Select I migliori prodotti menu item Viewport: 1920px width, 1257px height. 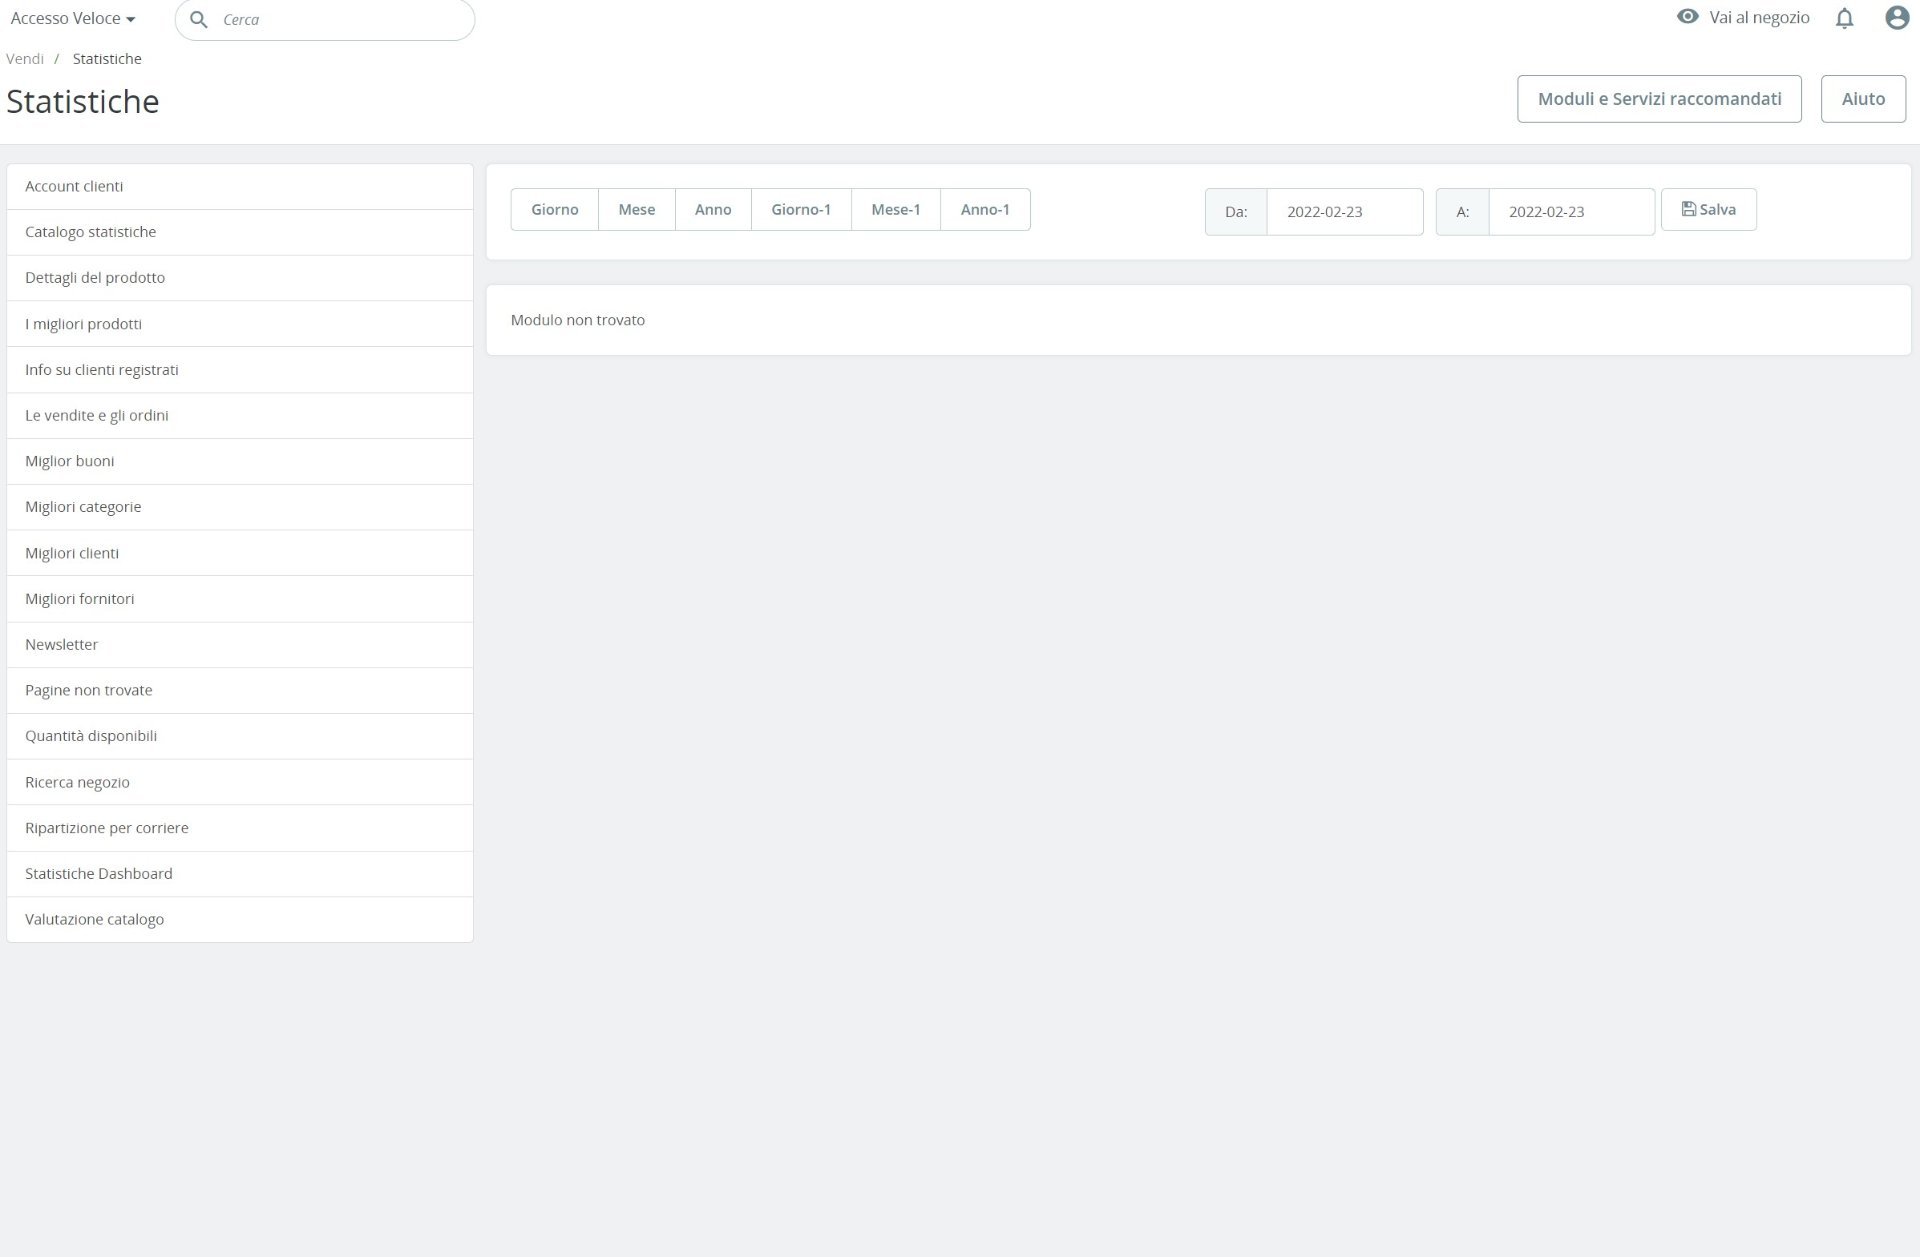[83, 324]
